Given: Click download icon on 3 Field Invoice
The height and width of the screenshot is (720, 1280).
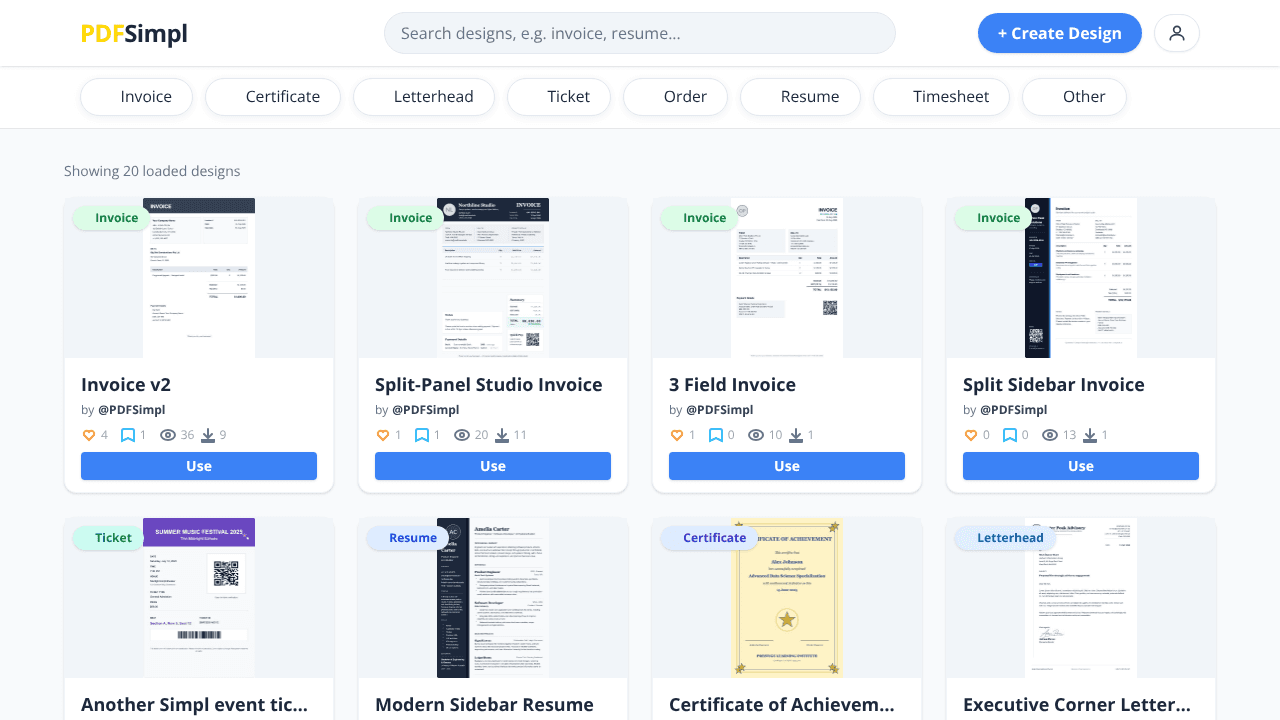Looking at the screenshot, I should [796, 435].
